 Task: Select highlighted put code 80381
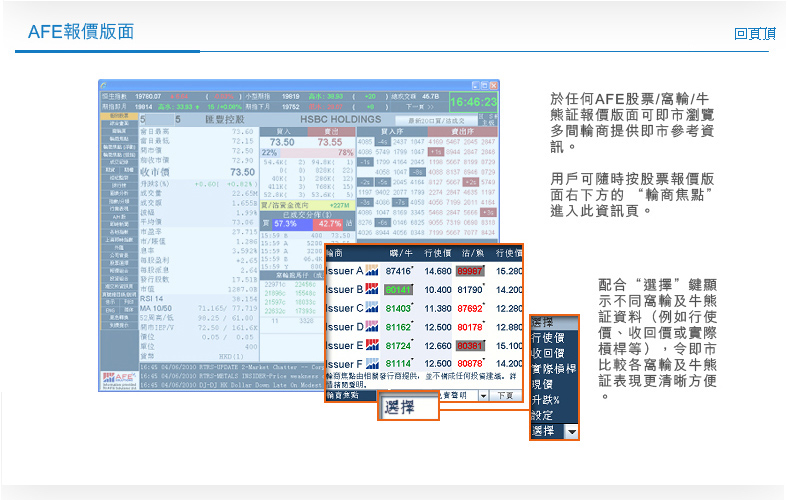(x=470, y=346)
